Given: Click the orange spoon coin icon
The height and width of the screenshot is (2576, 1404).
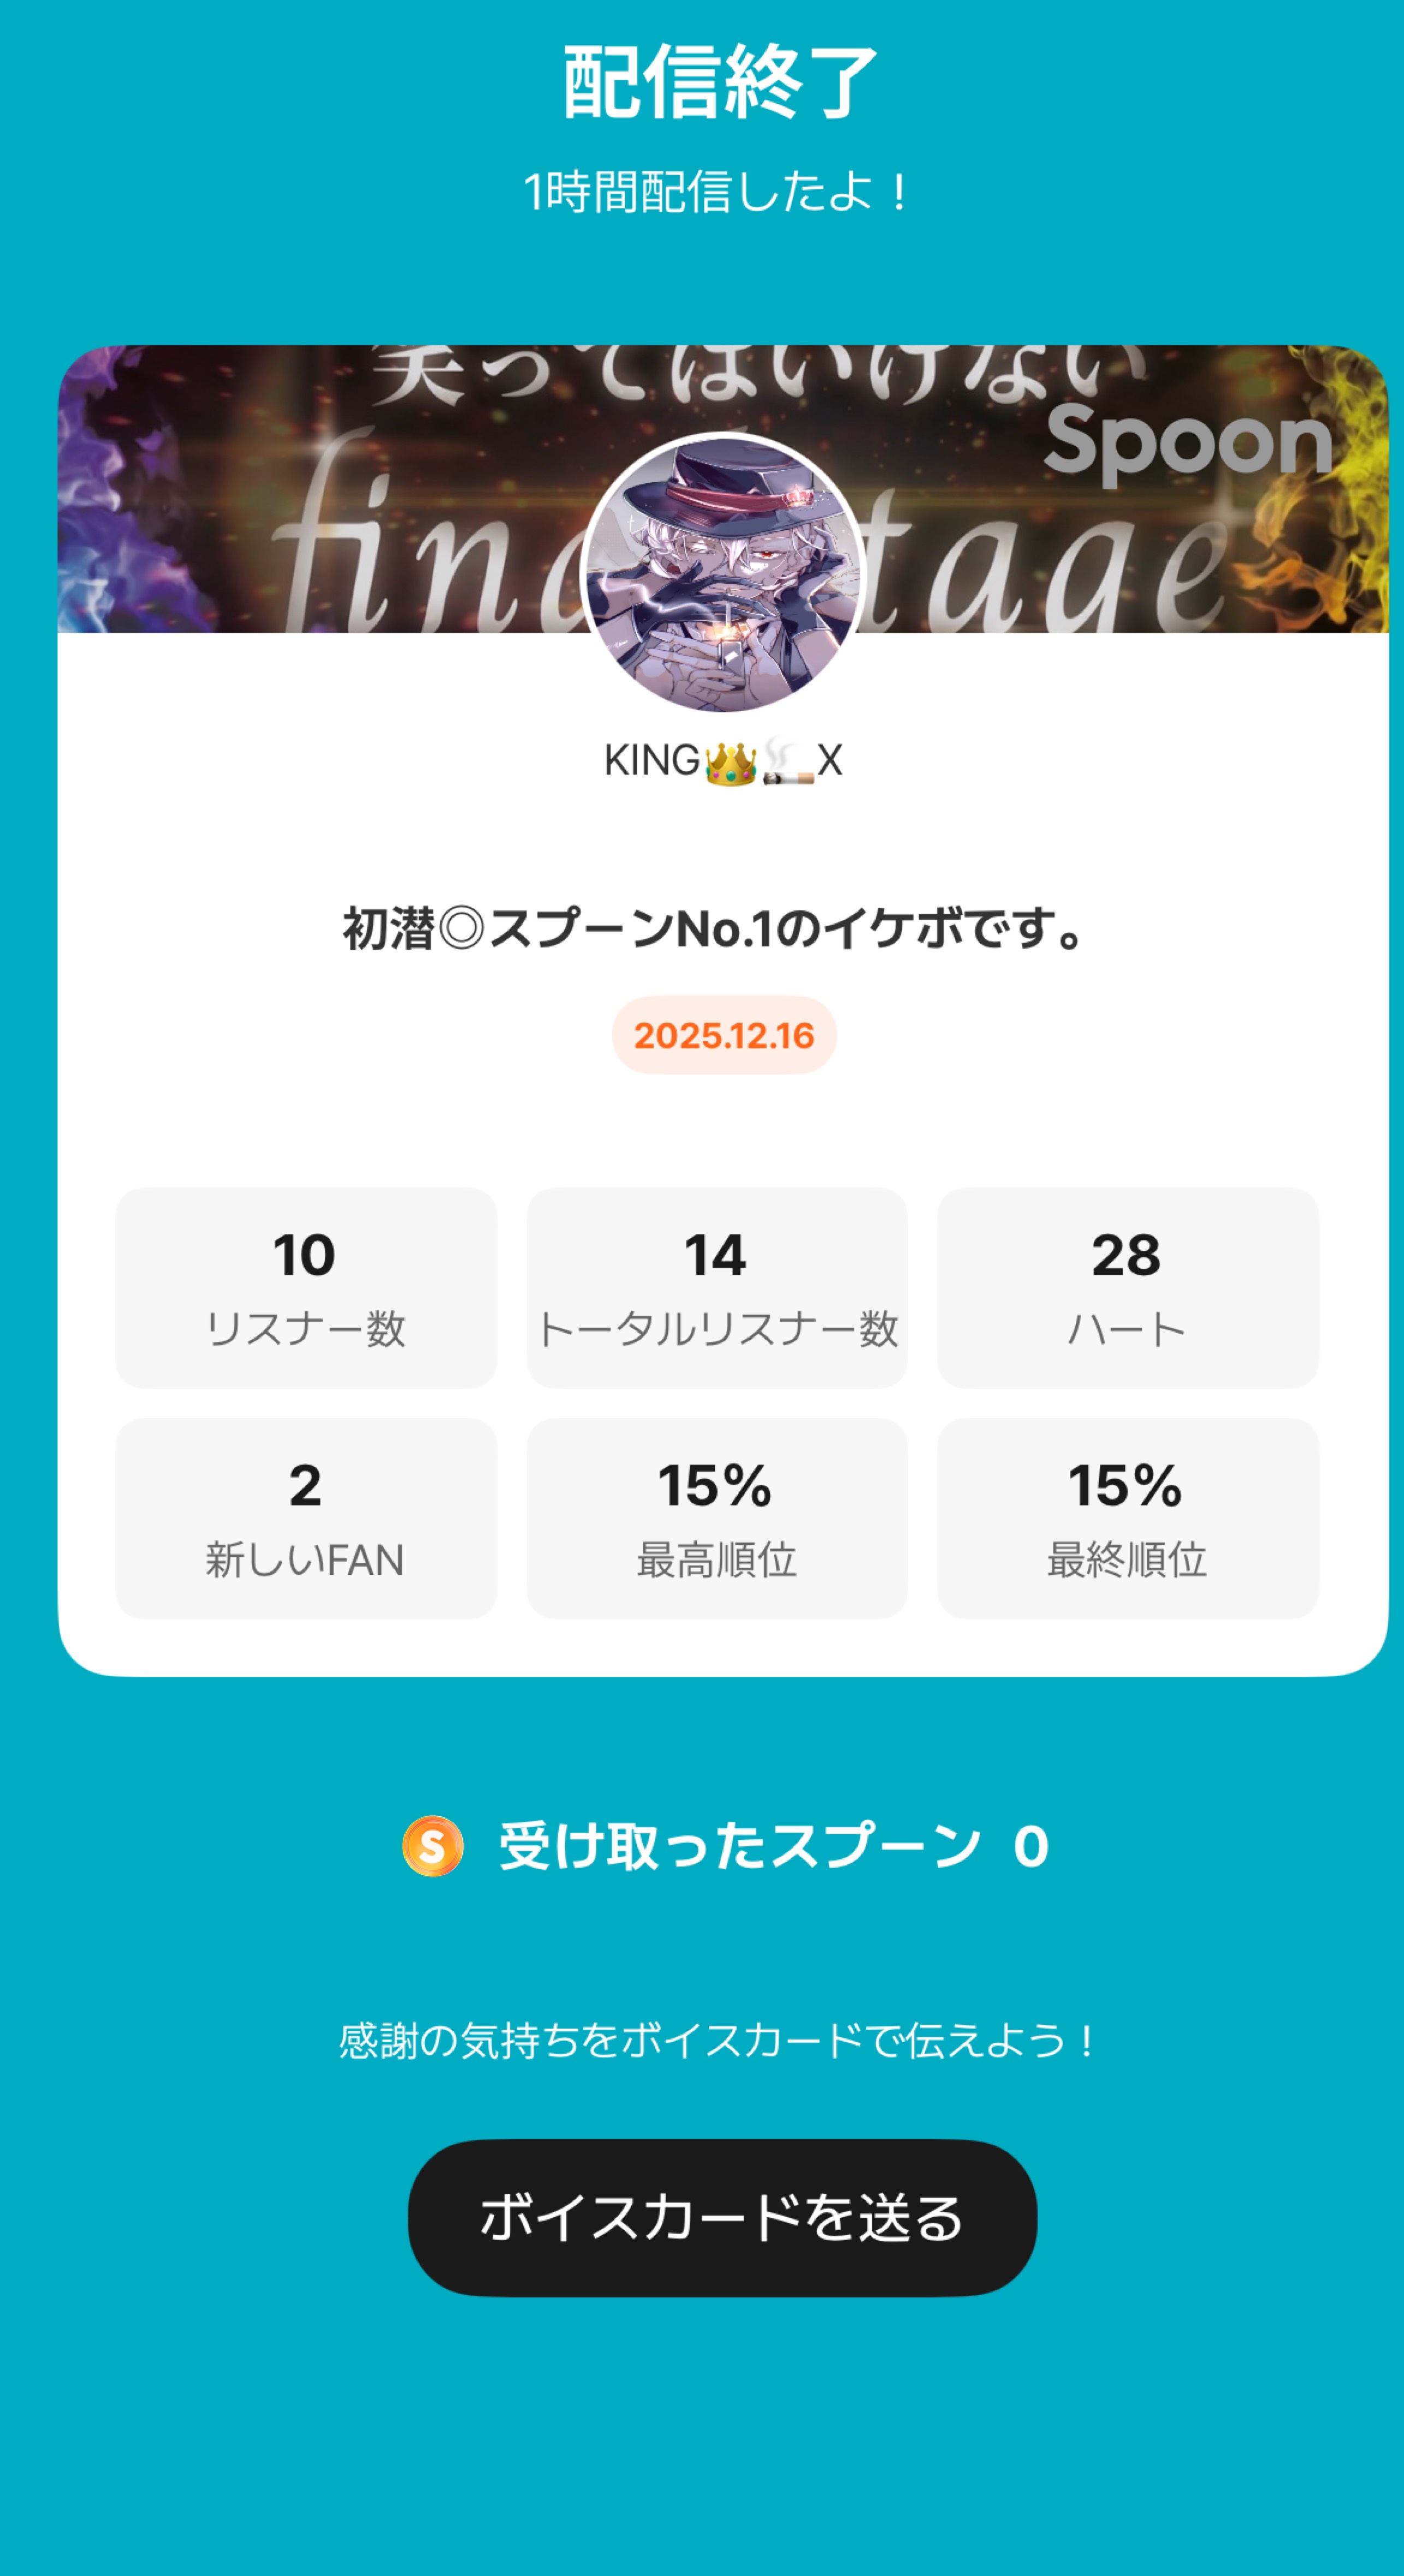Looking at the screenshot, I should coord(433,1846).
